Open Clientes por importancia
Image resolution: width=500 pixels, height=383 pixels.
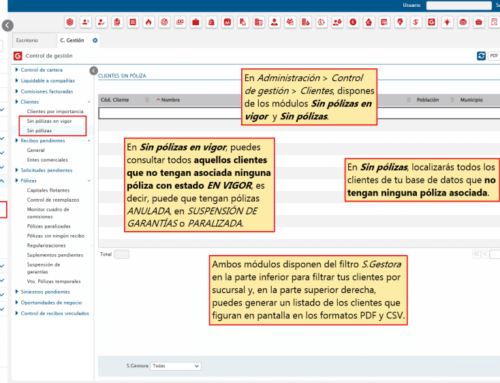(55, 111)
